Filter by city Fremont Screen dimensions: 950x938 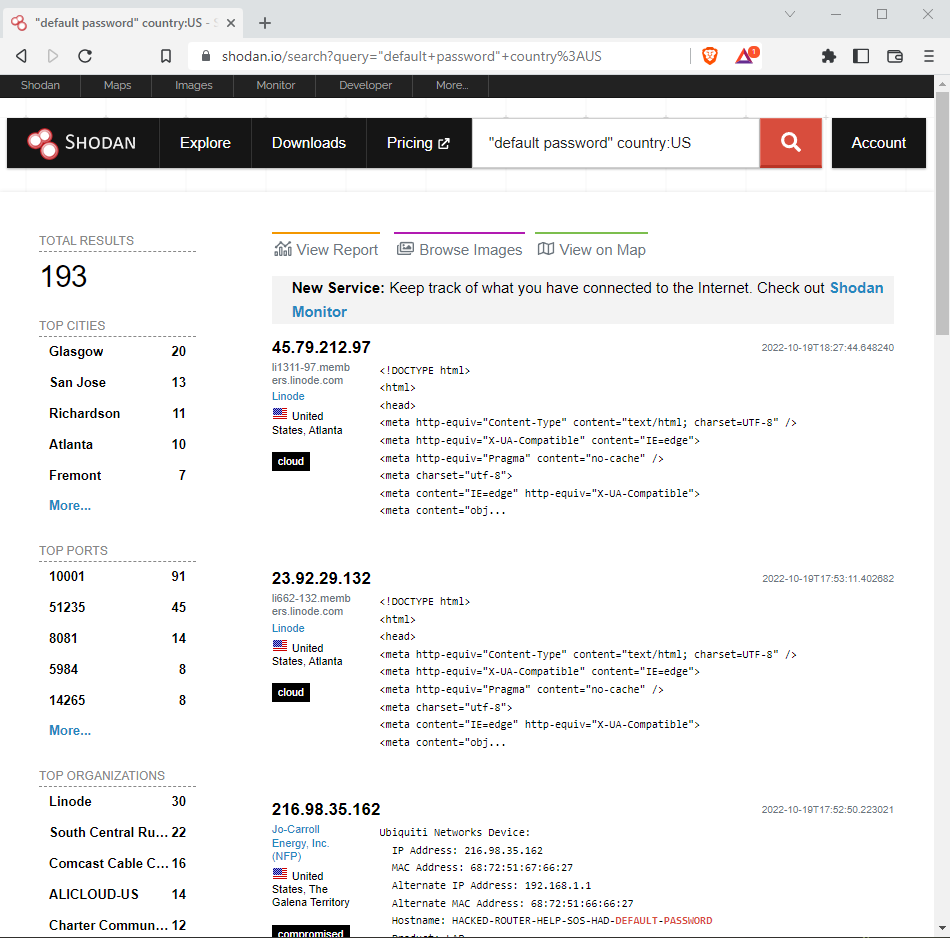tap(75, 475)
